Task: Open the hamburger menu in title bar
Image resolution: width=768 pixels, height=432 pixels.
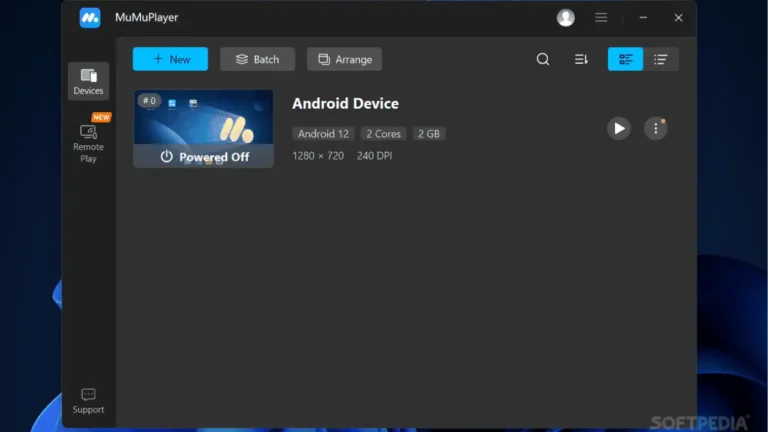Action: tap(601, 18)
